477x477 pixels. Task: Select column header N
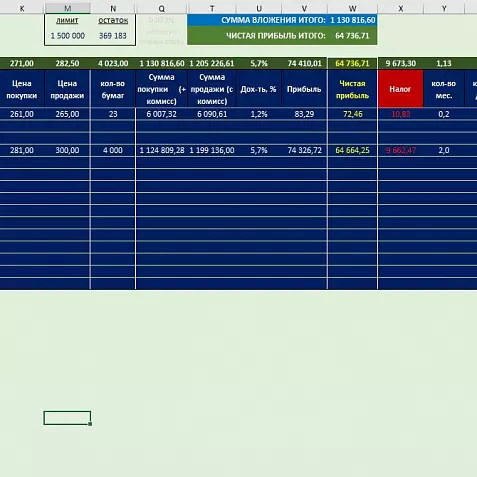pos(113,8)
